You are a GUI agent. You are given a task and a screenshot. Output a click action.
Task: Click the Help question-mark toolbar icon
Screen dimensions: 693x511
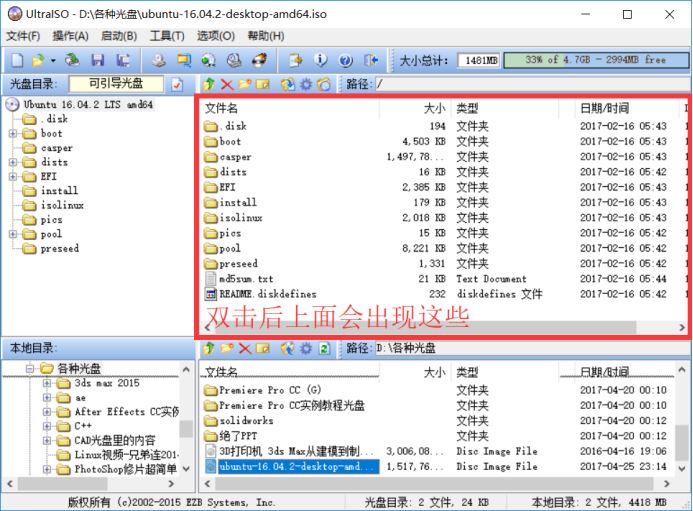[346, 60]
